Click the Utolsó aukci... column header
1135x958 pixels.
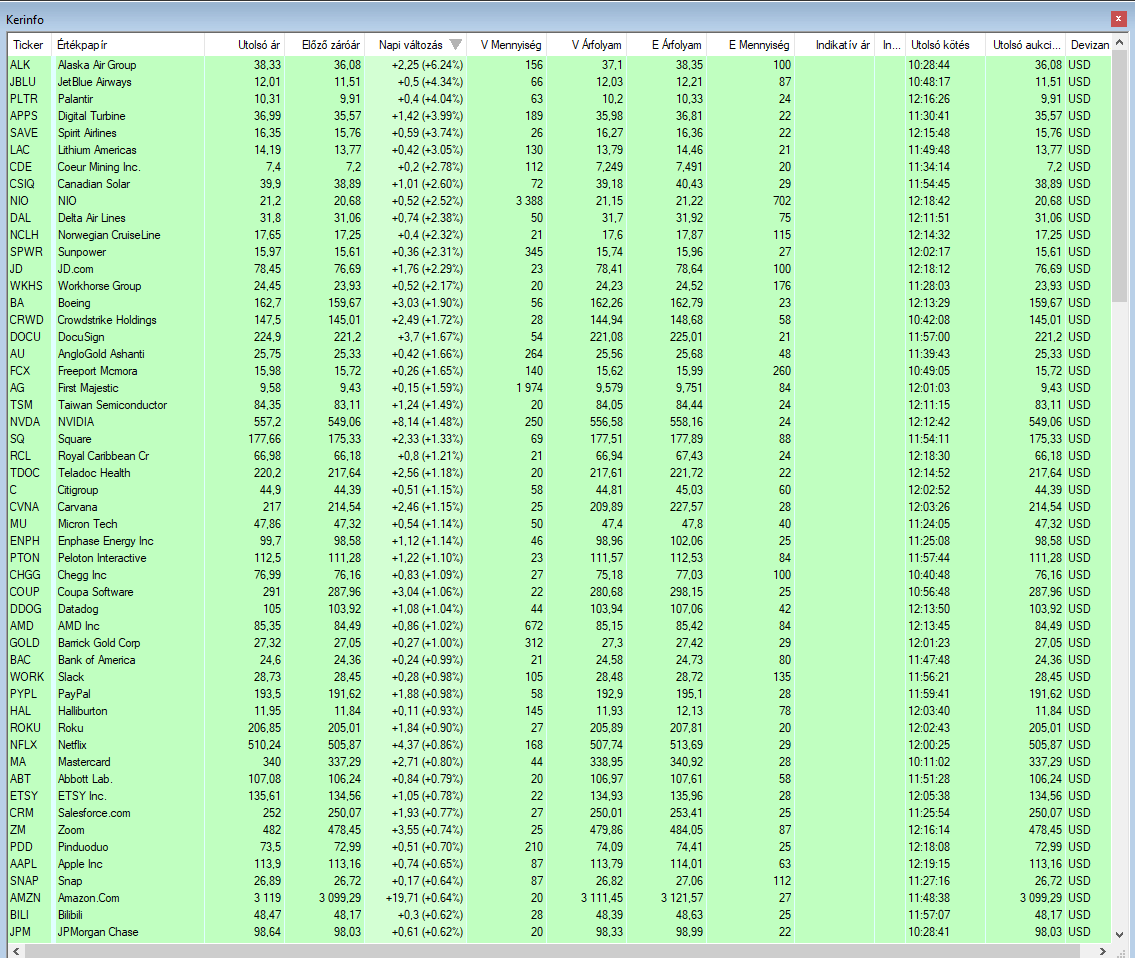1025,45
